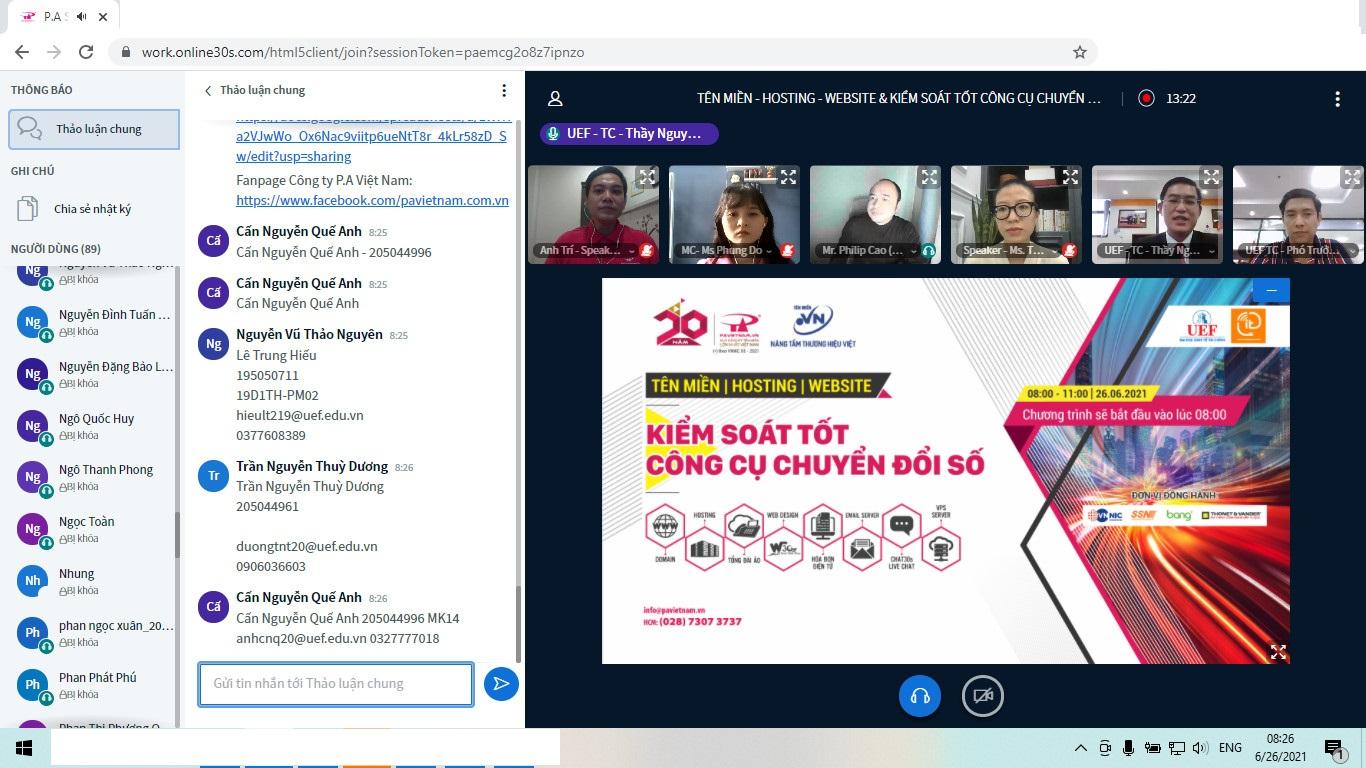Go back using the Thảo luận chung chevron
Image resolution: width=1366 pixels, height=768 pixels.
[x=208, y=90]
